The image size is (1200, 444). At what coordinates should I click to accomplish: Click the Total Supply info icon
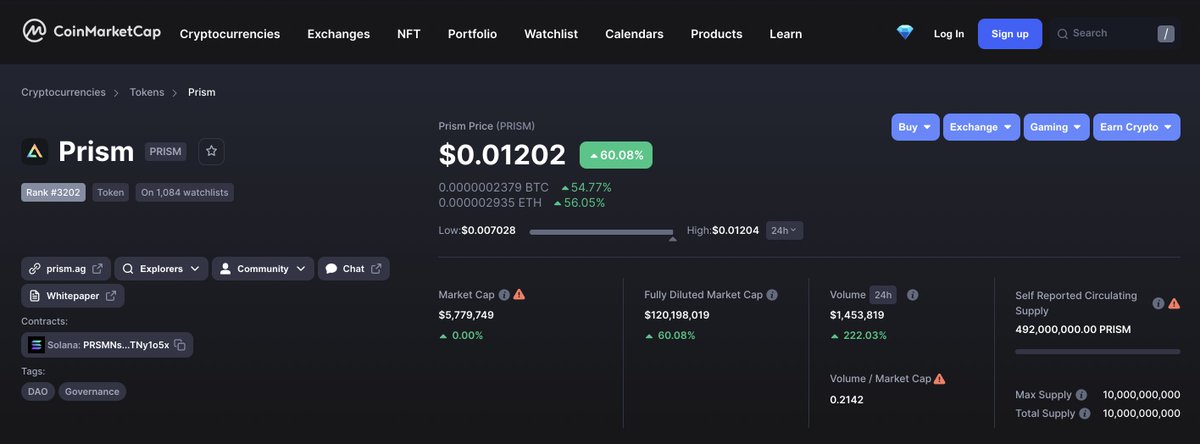point(1085,413)
